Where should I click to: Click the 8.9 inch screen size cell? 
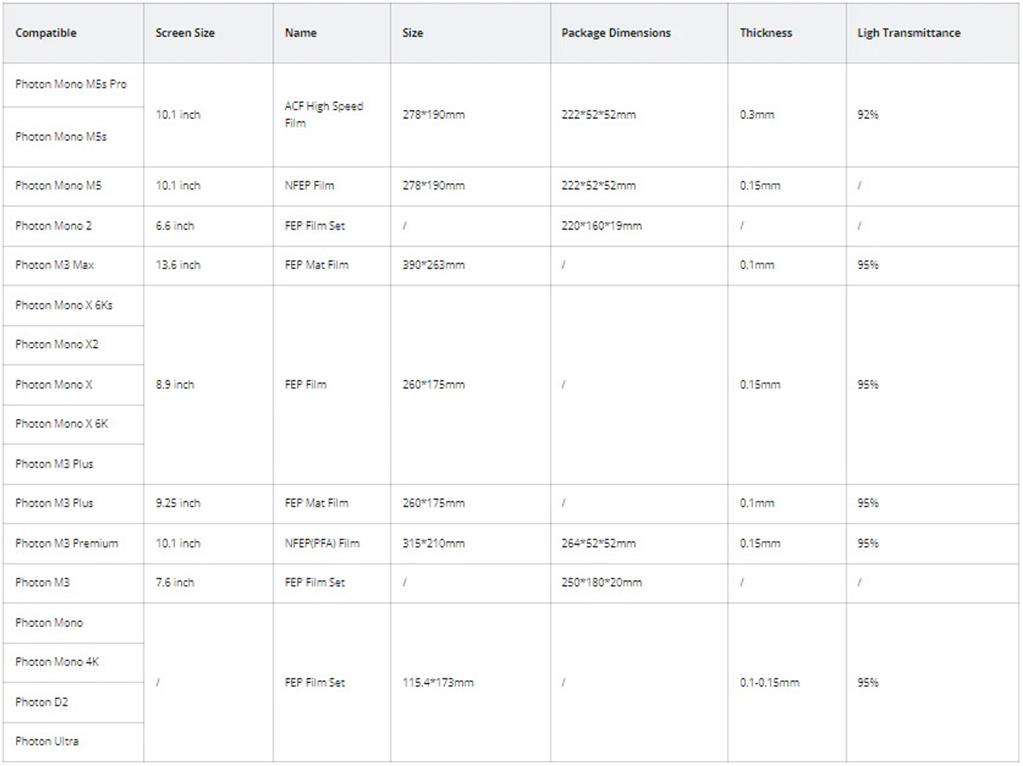[208, 385]
